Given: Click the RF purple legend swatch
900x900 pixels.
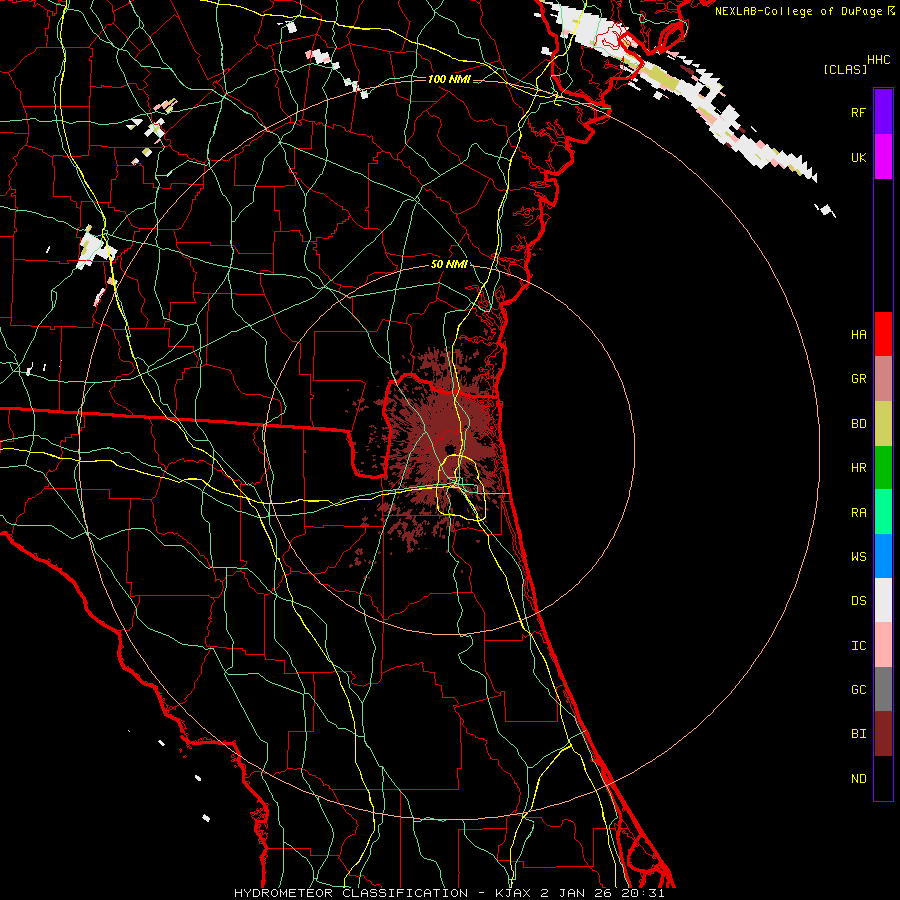Looking at the screenshot, I should 883,112.
